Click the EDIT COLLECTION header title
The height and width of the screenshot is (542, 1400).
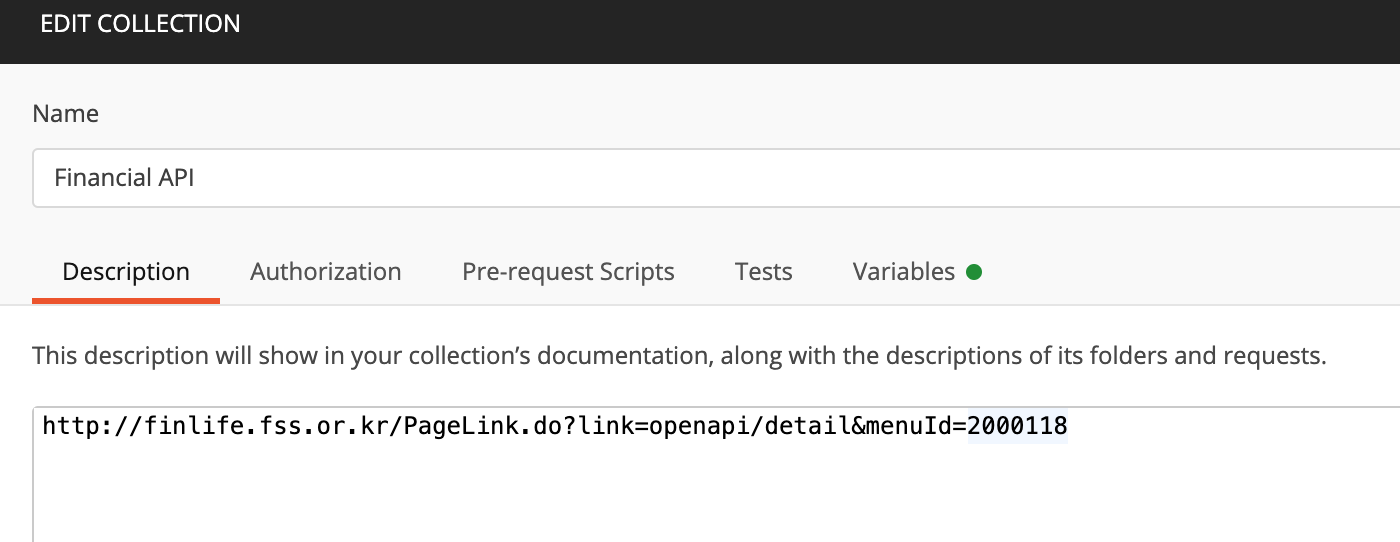click(140, 24)
